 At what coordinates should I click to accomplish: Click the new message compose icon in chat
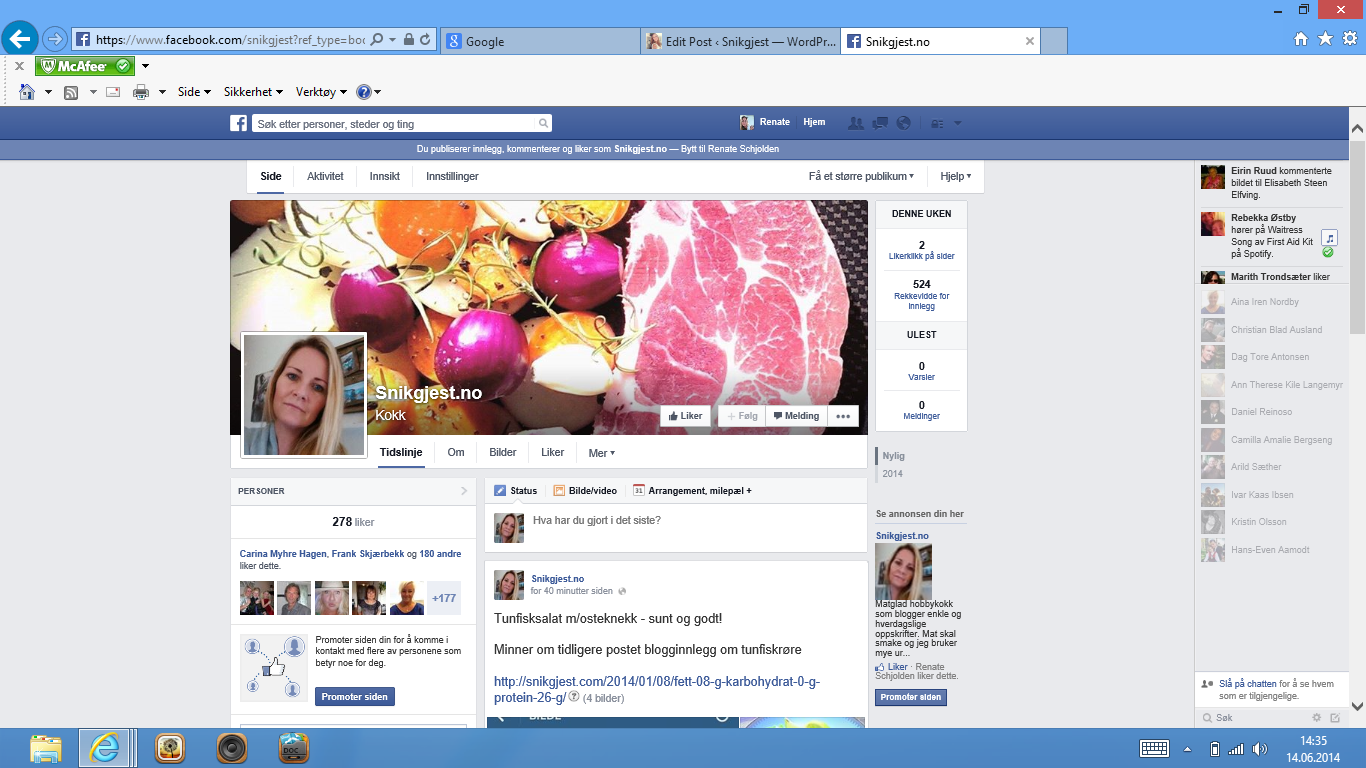coord(1334,718)
